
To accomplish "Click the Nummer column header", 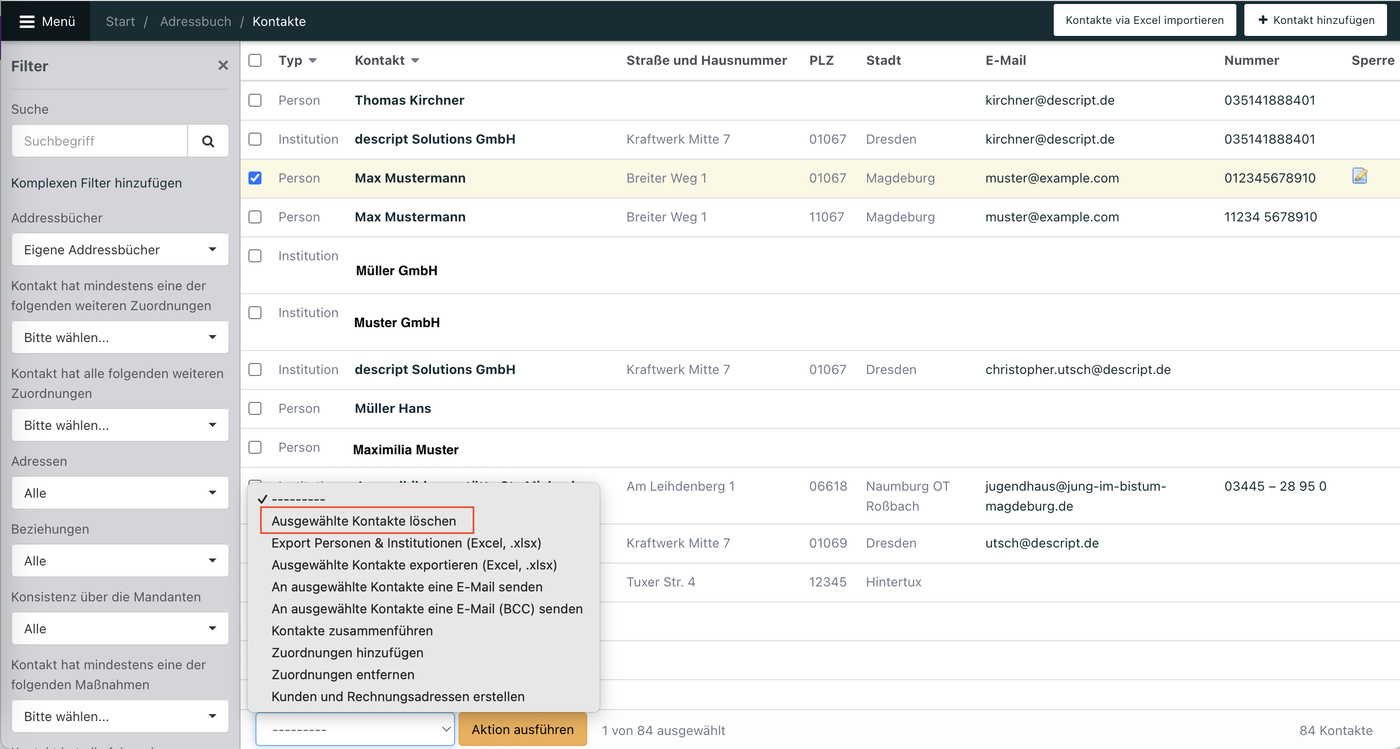I will pyautogui.click(x=1252, y=61).
